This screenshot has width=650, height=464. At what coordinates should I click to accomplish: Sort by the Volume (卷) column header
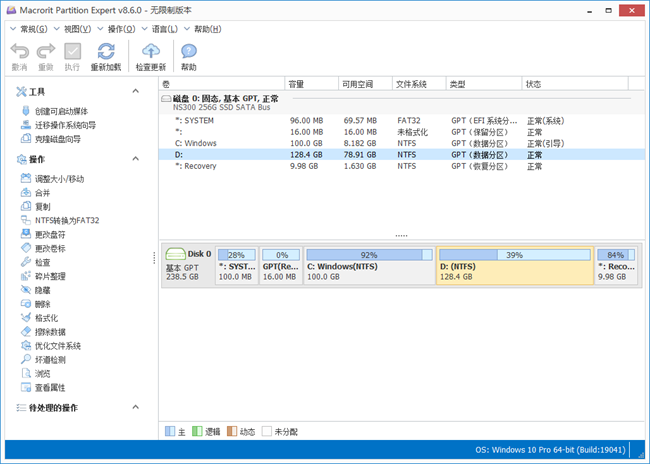pyautogui.click(x=222, y=84)
